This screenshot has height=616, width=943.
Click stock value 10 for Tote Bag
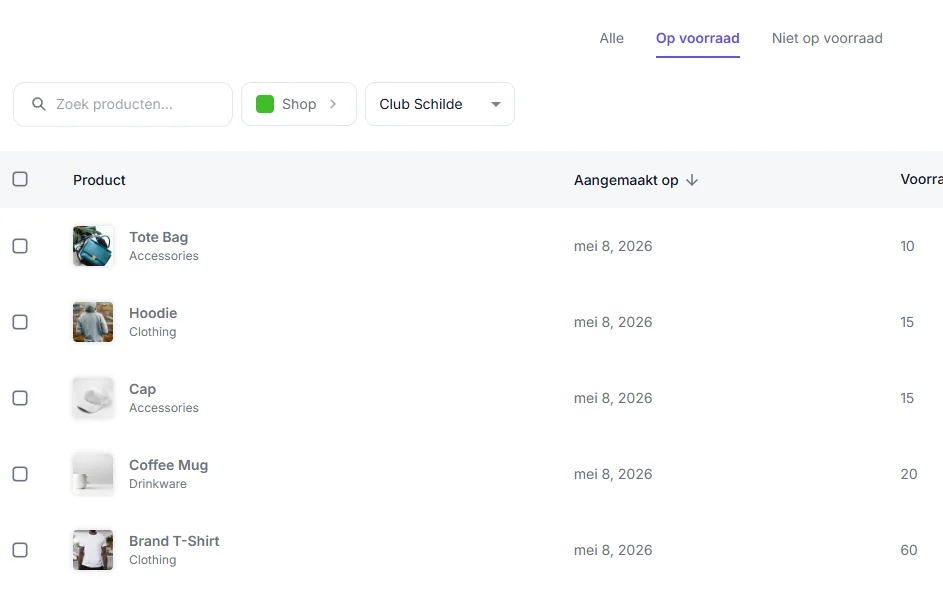[908, 246]
